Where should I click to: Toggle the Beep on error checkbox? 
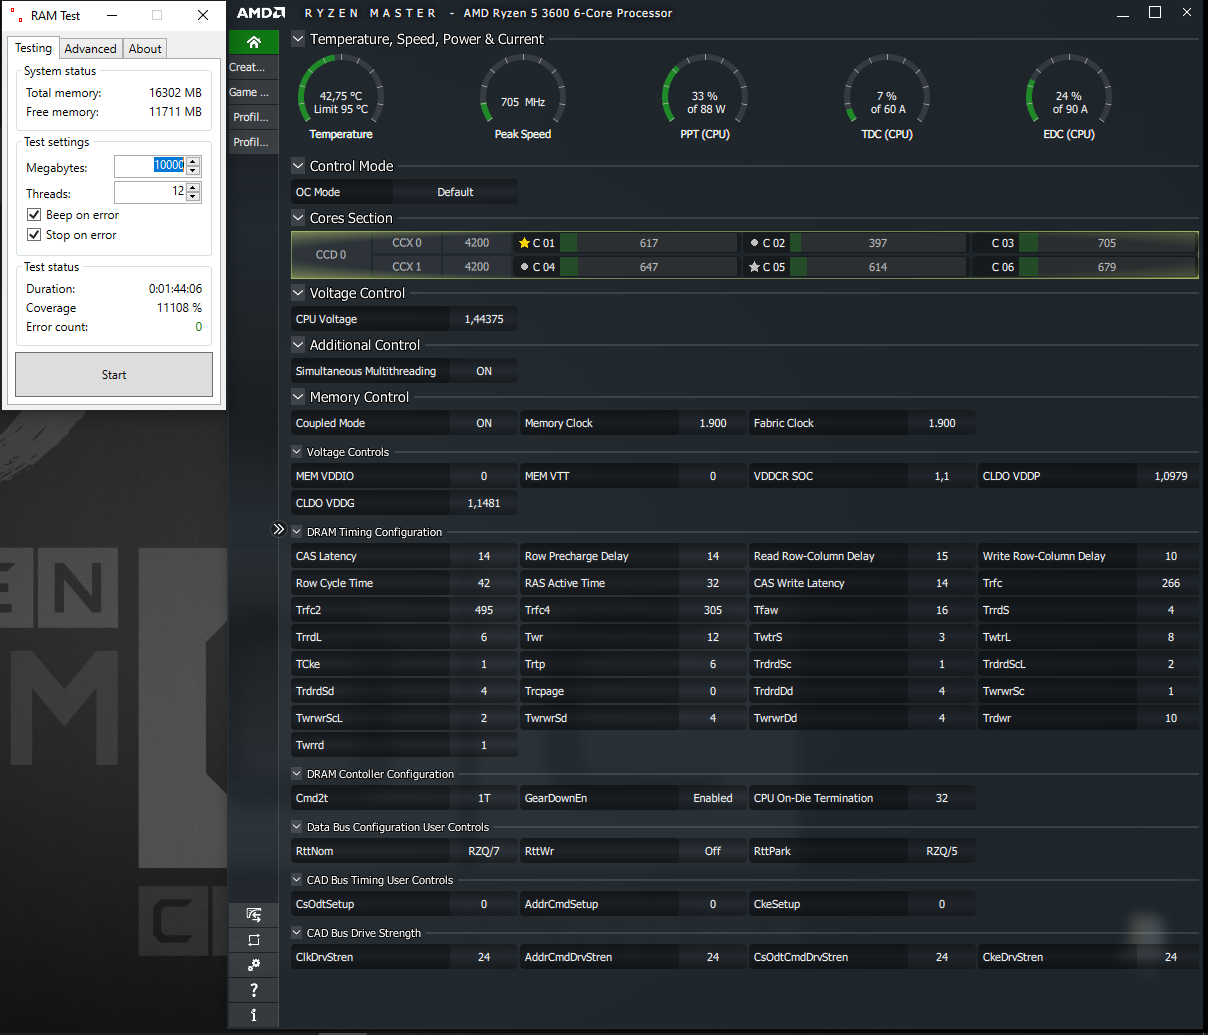pos(34,215)
